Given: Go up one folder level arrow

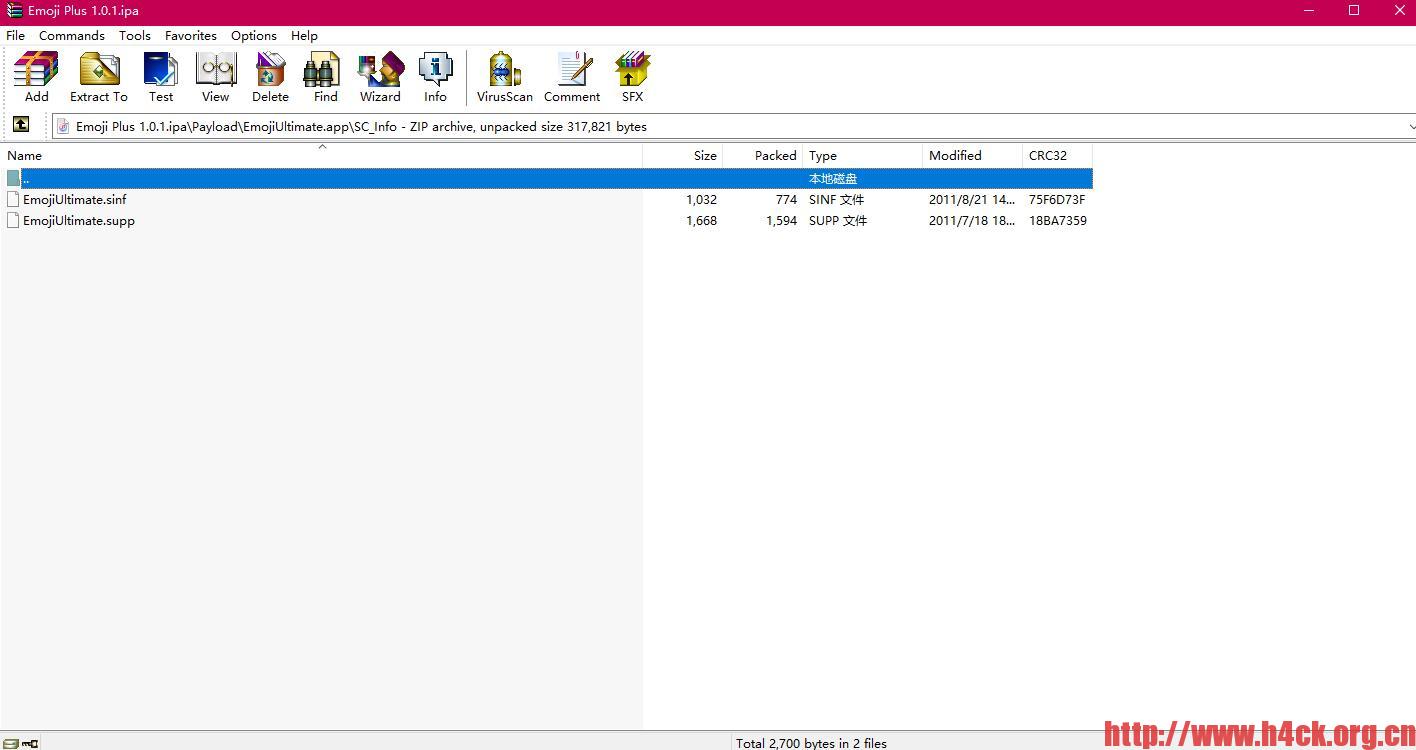Looking at the screenshot, I should coord(21,125).
